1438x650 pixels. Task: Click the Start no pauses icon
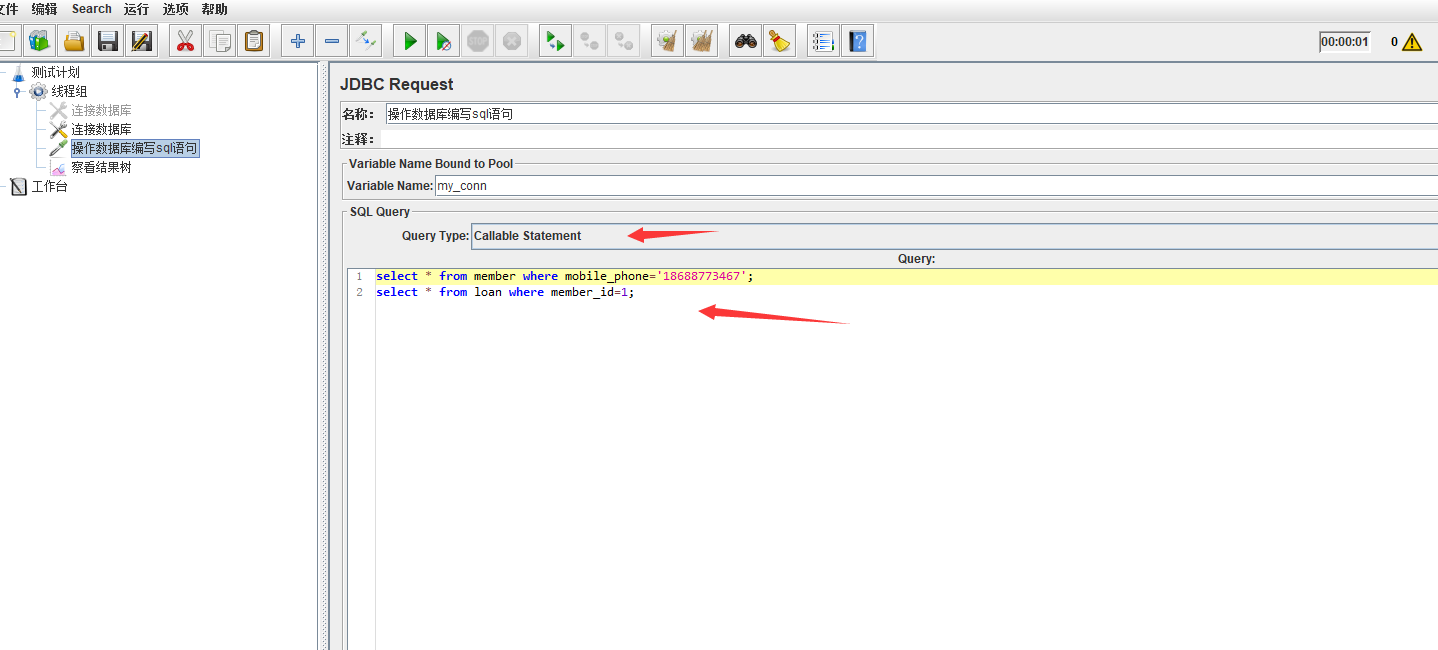coord(443,41)
